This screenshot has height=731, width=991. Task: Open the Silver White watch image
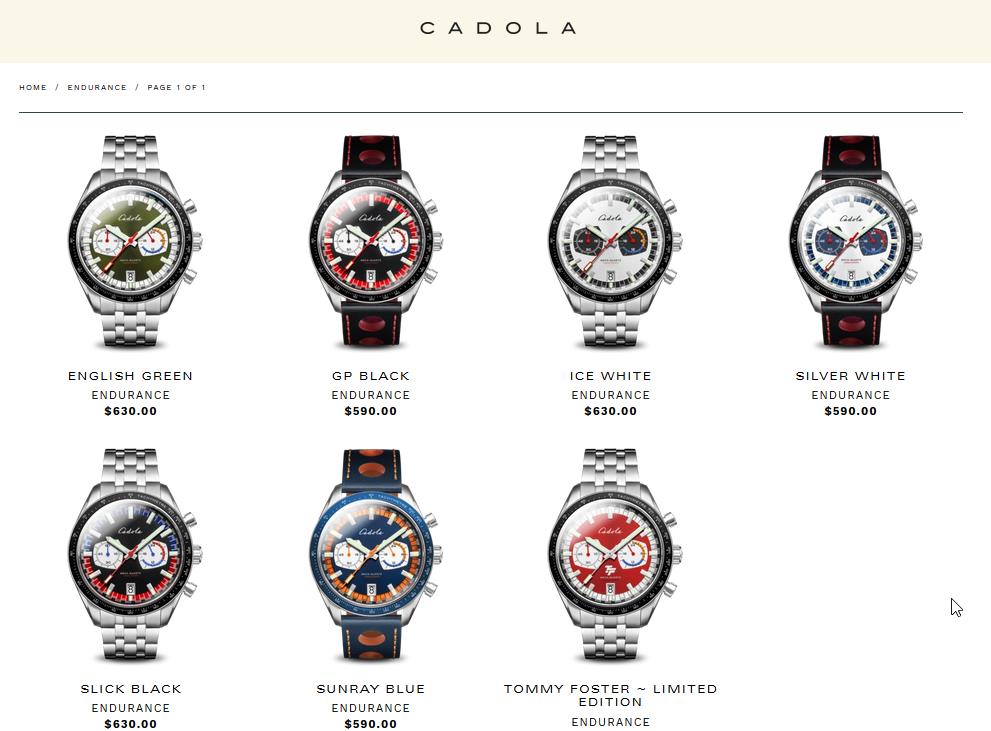coord(854,242)
